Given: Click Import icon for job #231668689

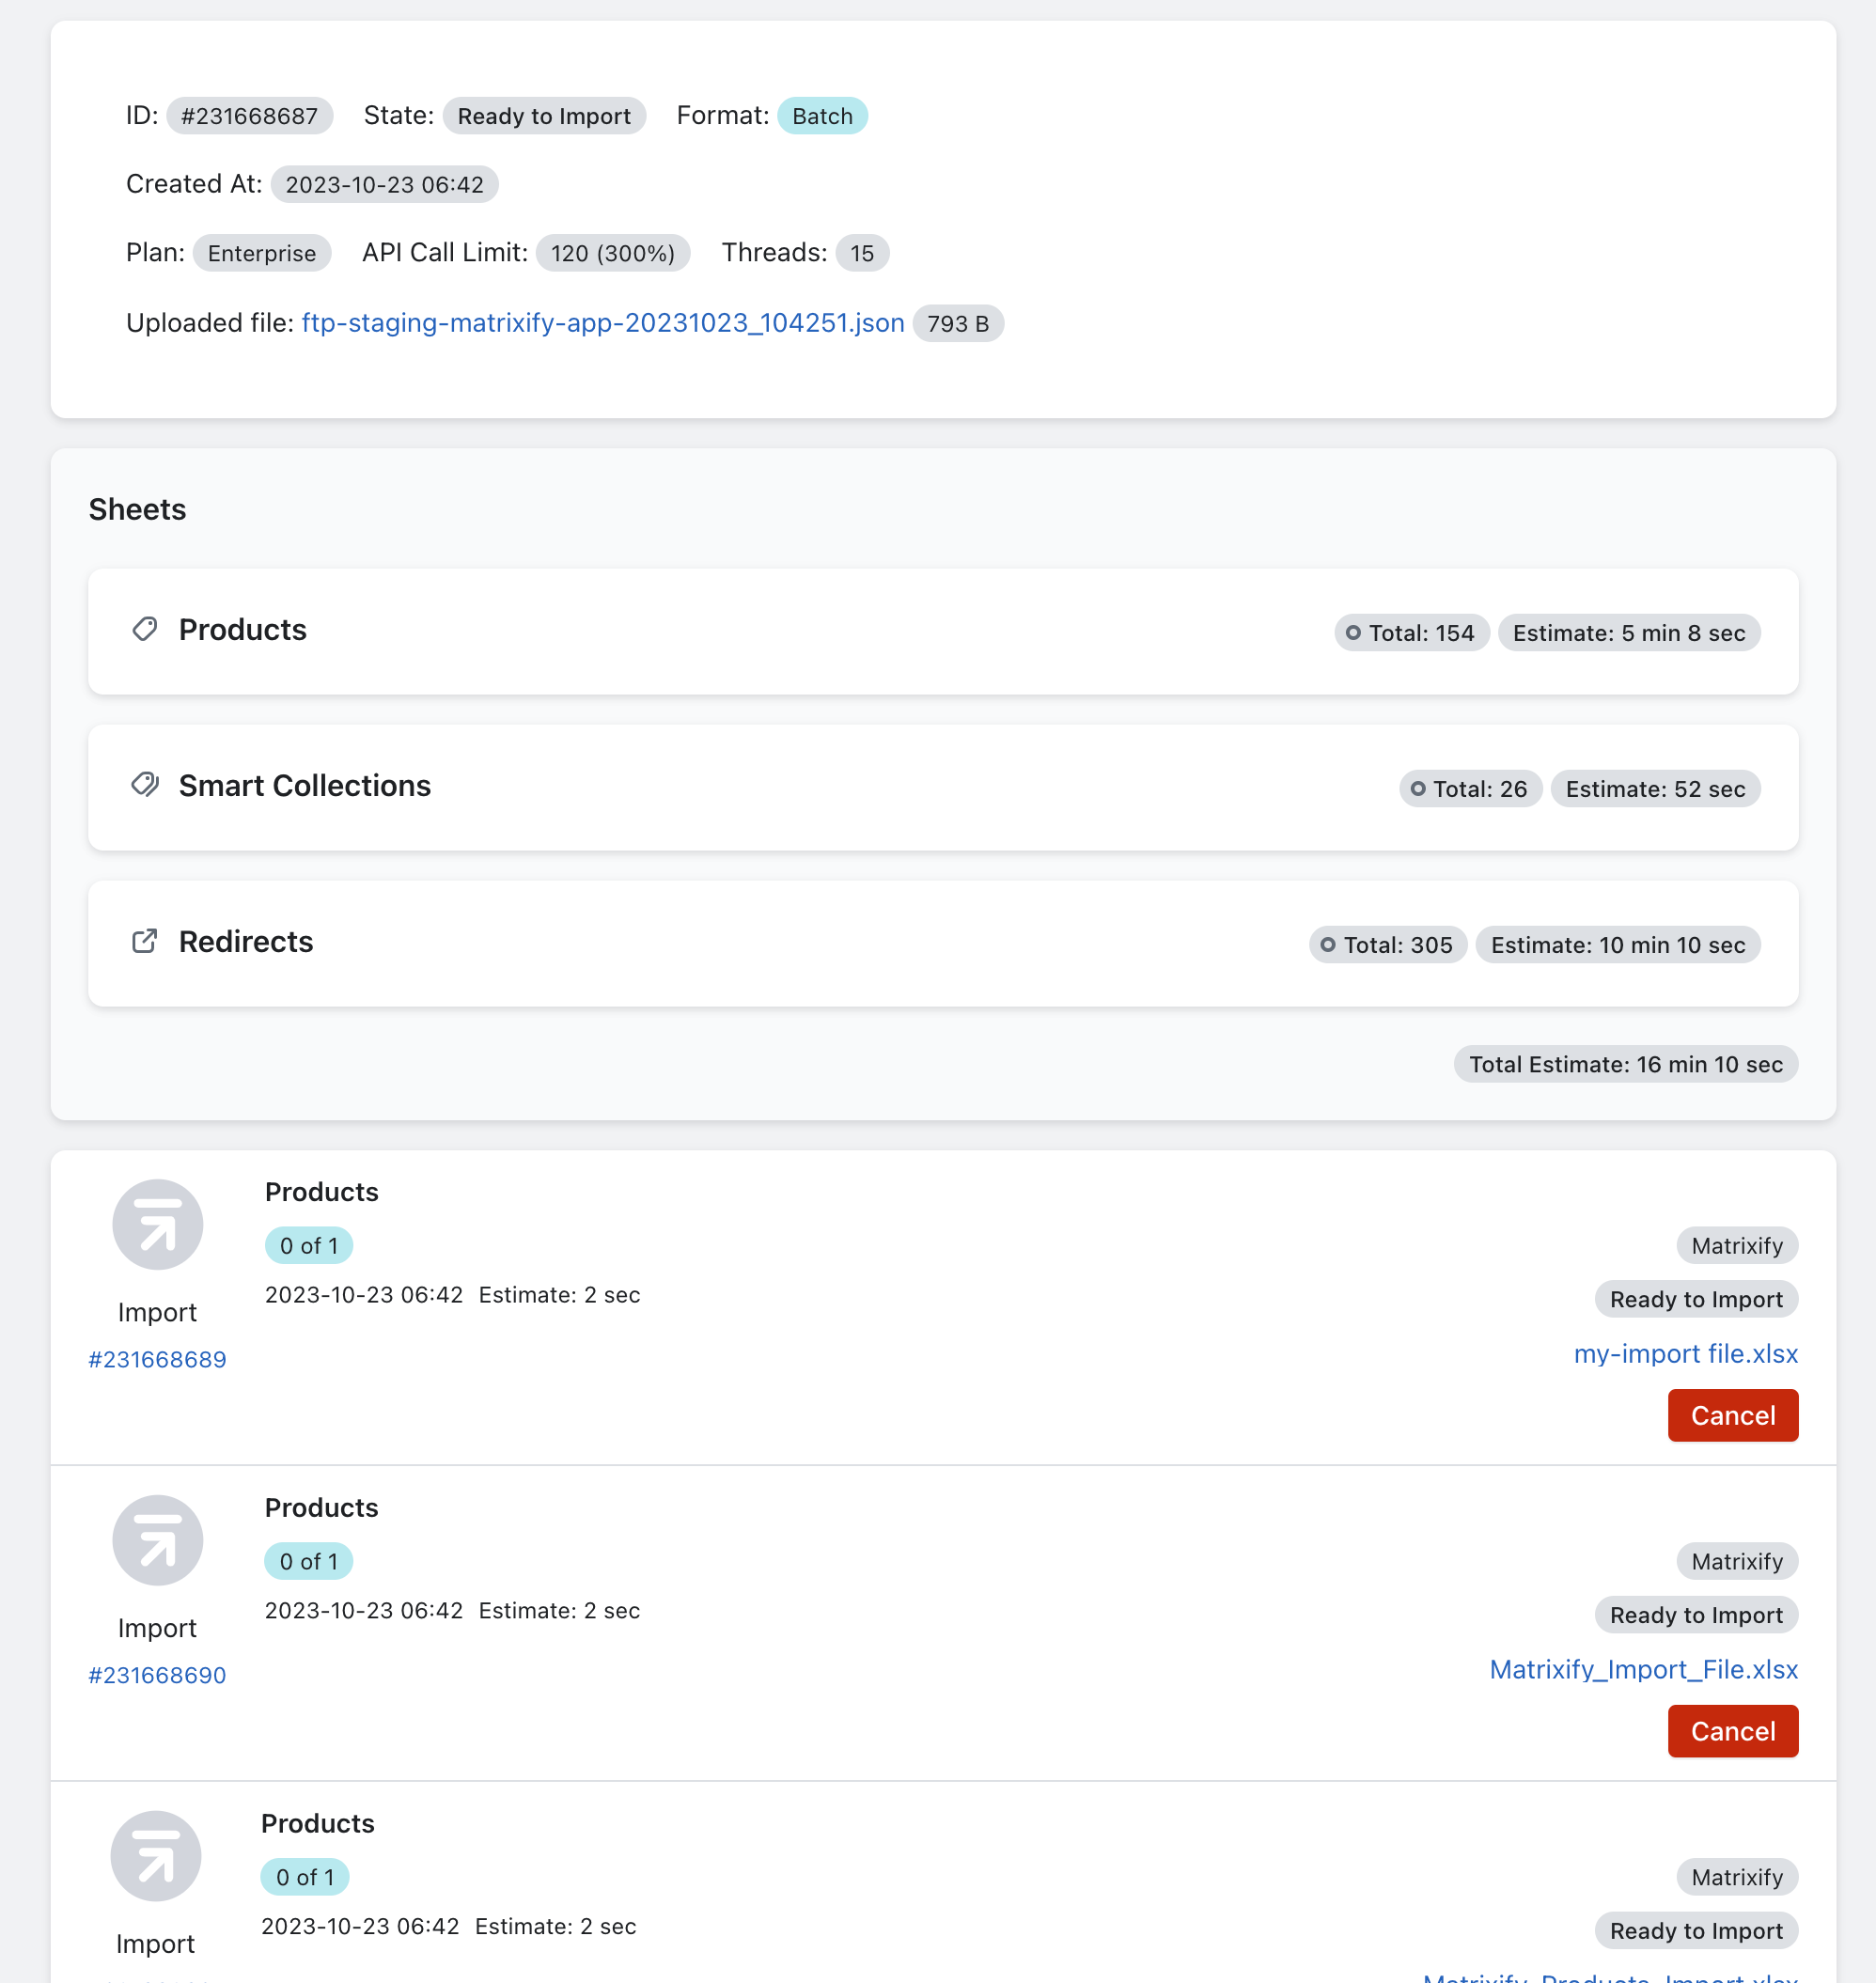Looking at the screenshot, I should (x=157, y=1225).
